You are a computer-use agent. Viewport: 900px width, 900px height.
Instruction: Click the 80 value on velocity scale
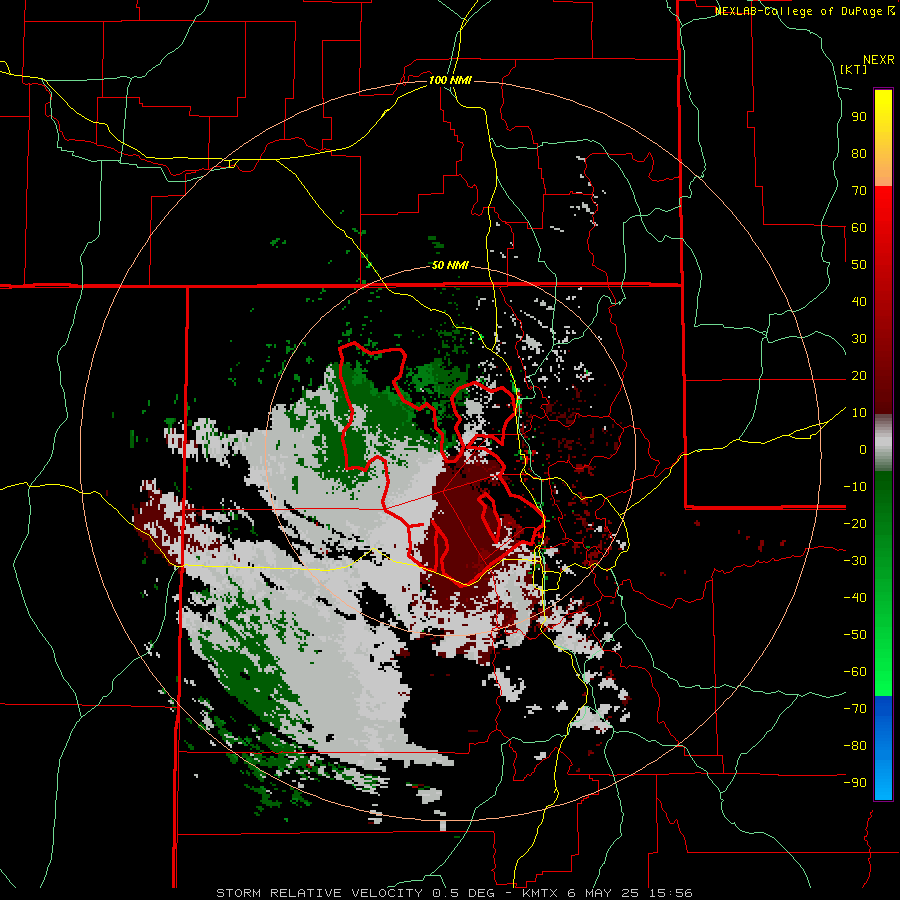pyautogui.click(x=859, y=154)
